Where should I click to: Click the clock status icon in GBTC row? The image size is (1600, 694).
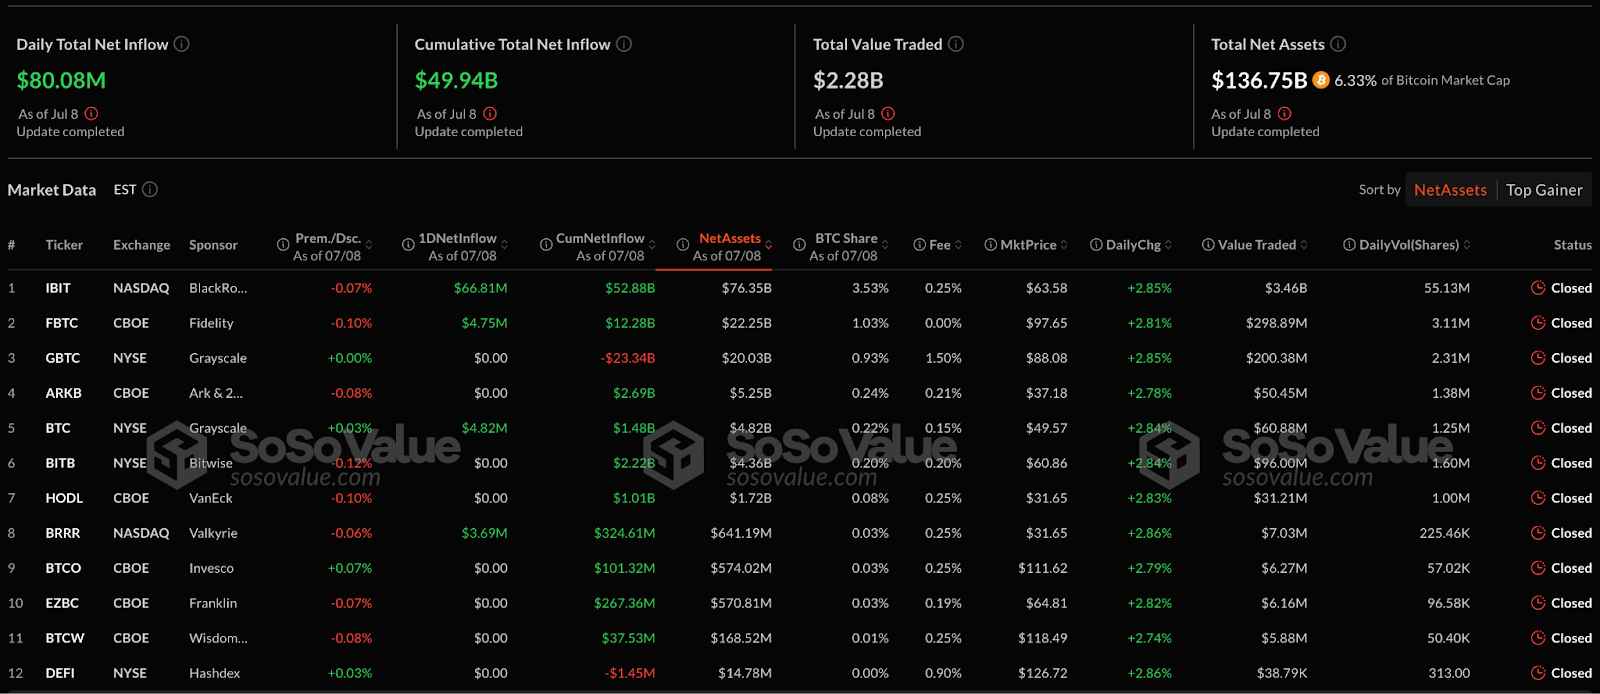[1538, 358]
